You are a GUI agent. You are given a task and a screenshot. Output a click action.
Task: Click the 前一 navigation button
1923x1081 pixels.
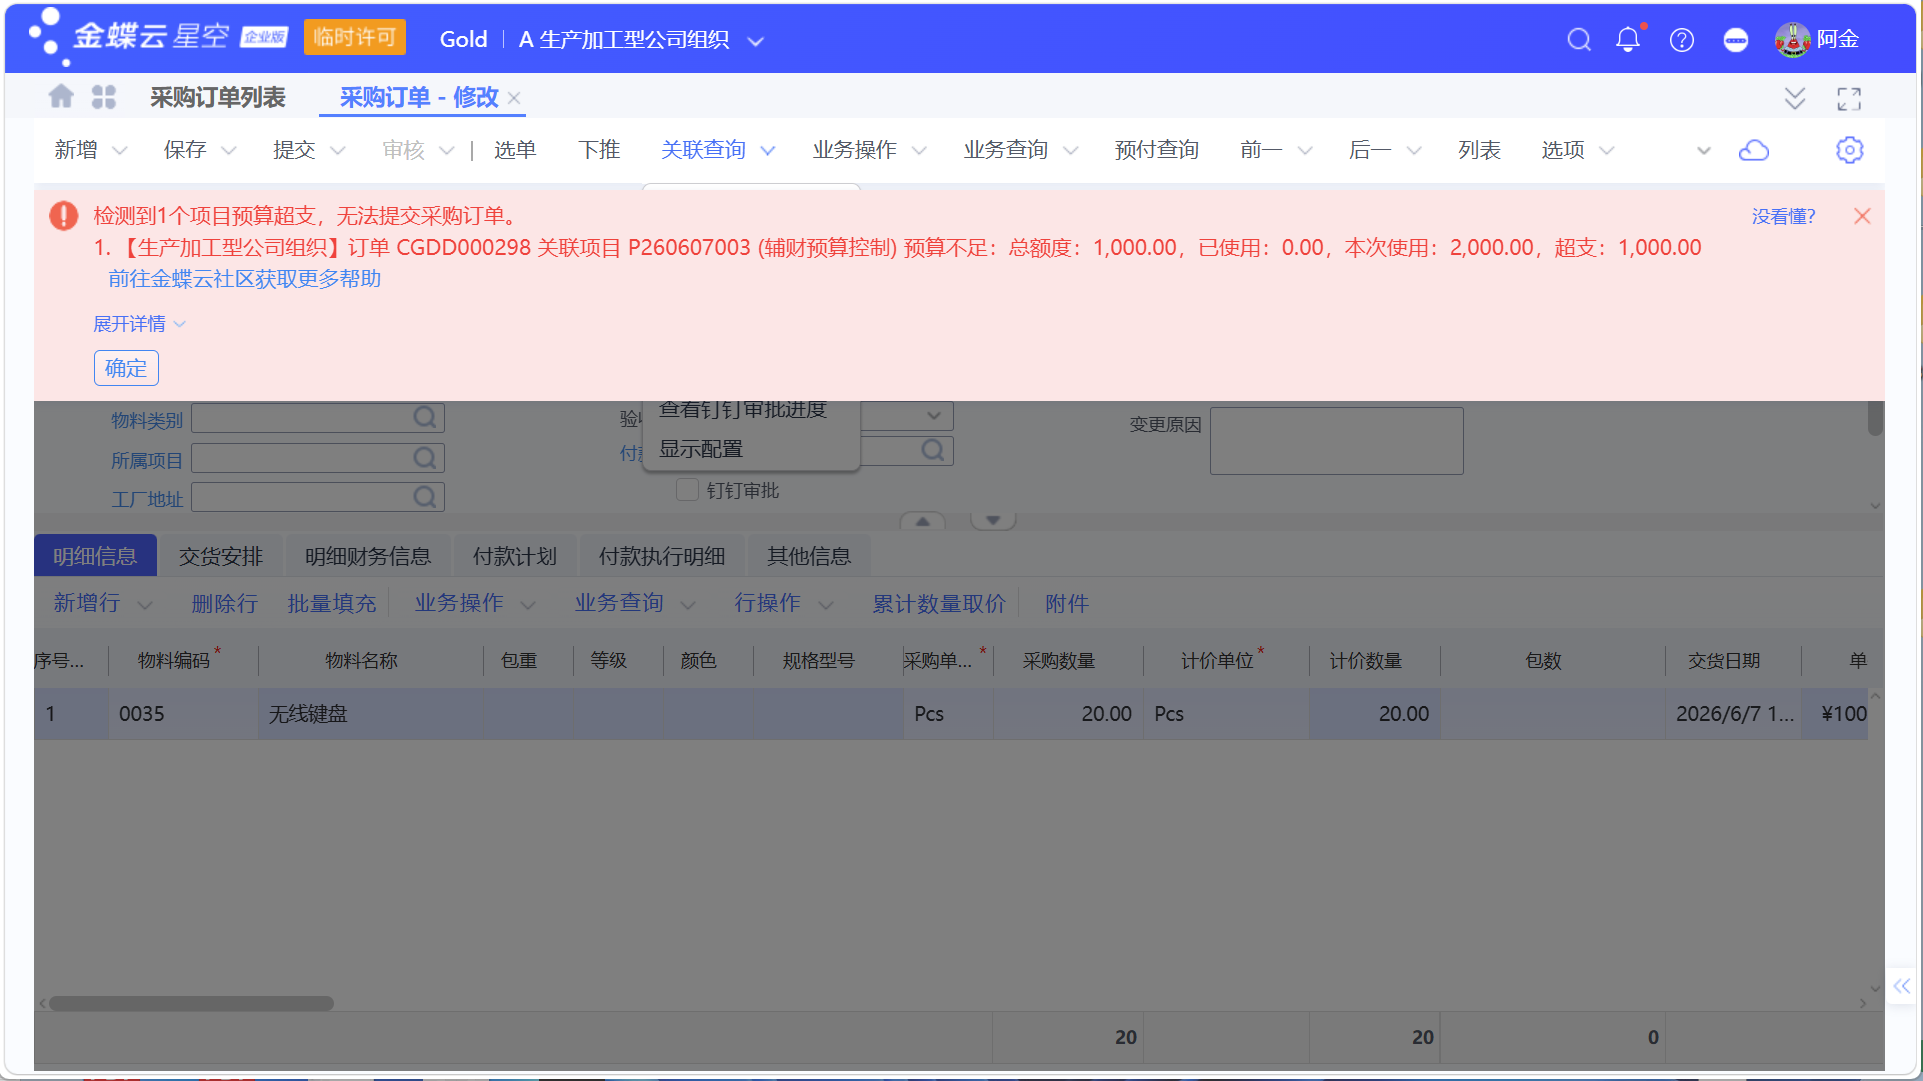point(1262,150)
